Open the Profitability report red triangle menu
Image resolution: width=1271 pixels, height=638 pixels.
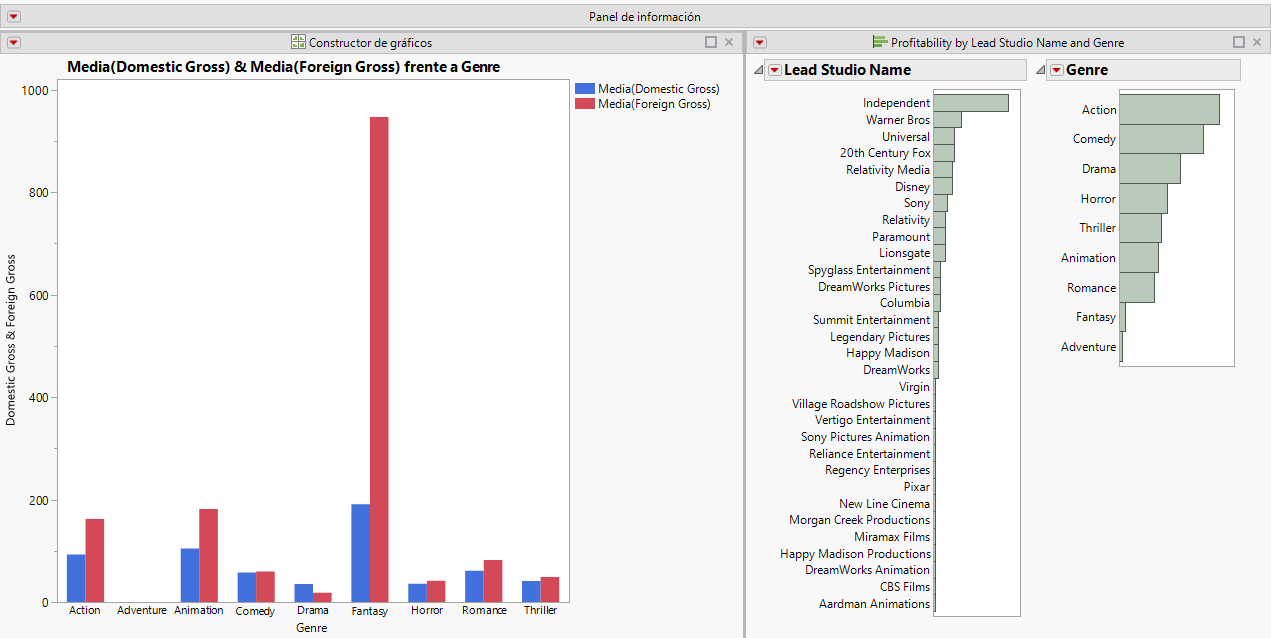[x=760, y=42]
